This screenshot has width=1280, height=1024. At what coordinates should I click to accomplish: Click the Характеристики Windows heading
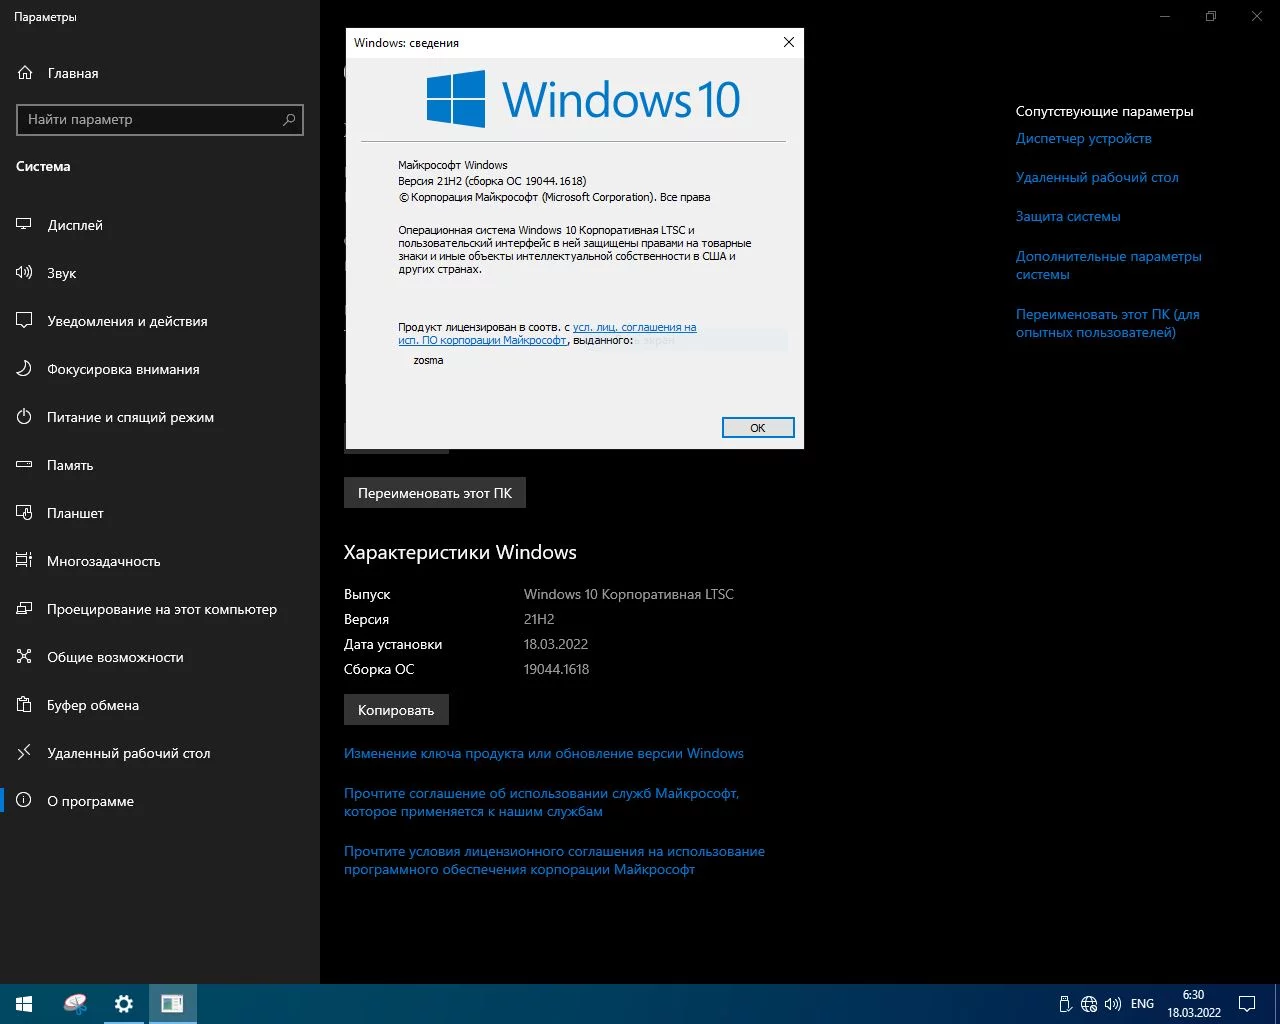[460, 552]
